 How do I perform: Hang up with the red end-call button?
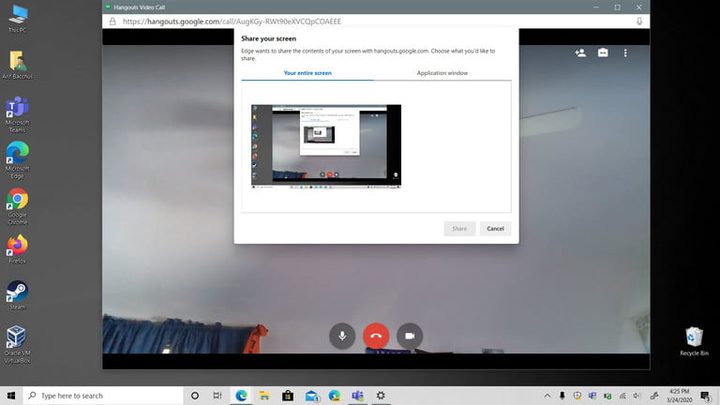[376, 336]
